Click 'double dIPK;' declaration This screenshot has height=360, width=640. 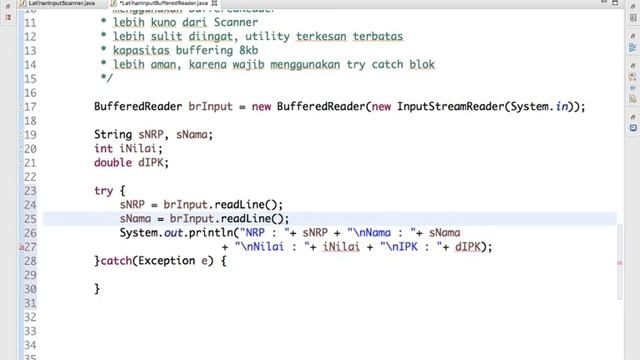click(x=131, y=162)
